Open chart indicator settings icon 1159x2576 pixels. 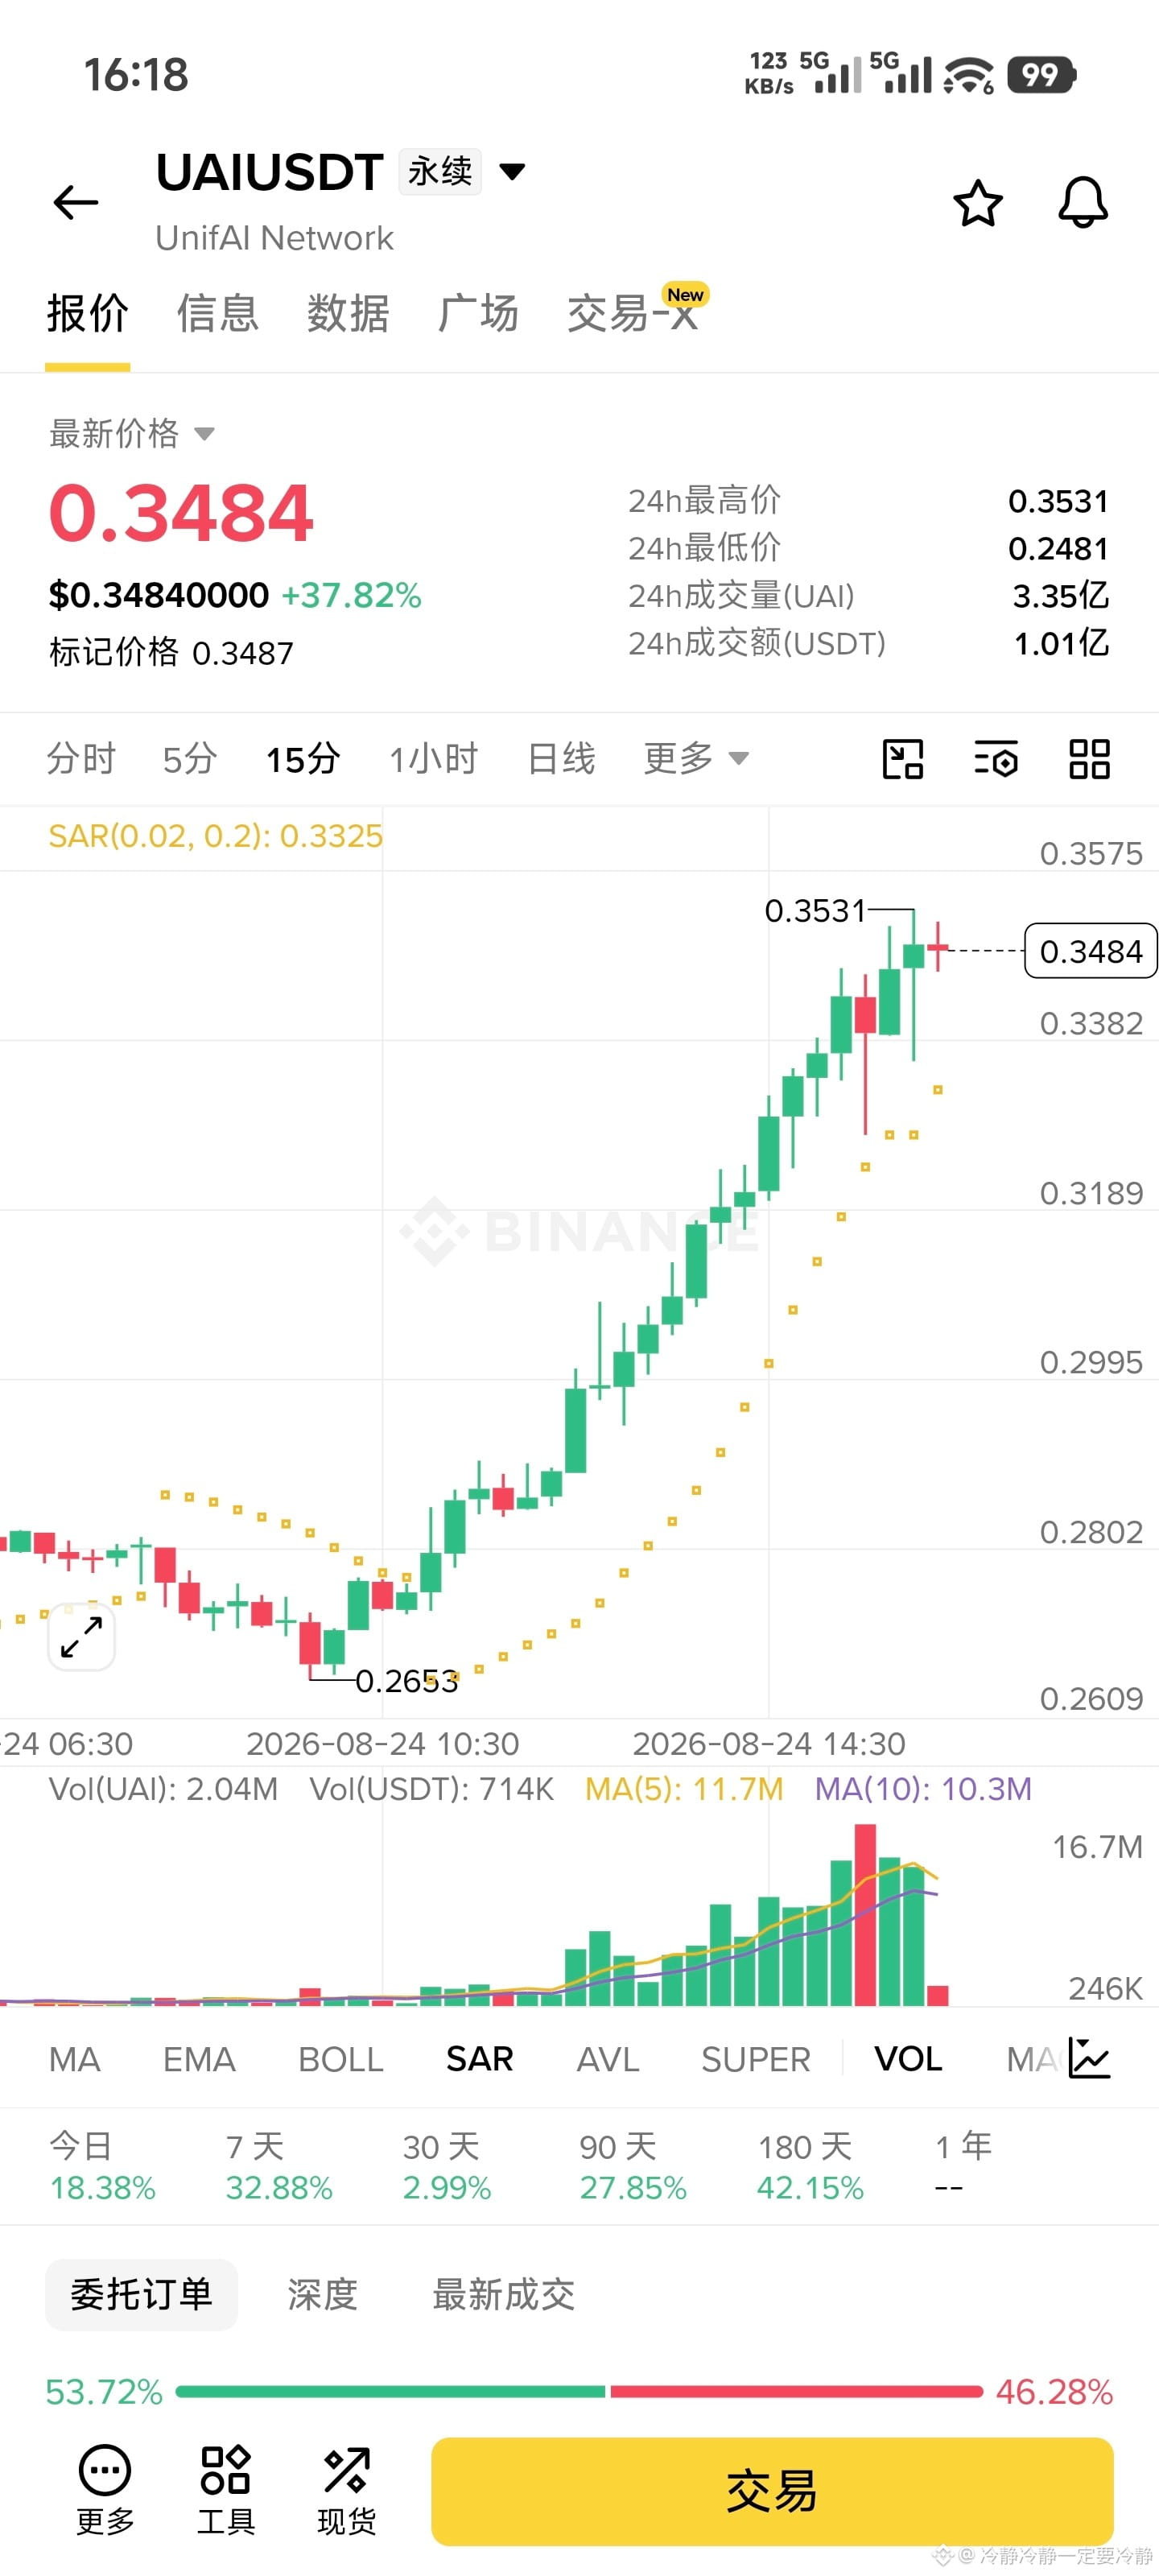(x=996, y=759)
